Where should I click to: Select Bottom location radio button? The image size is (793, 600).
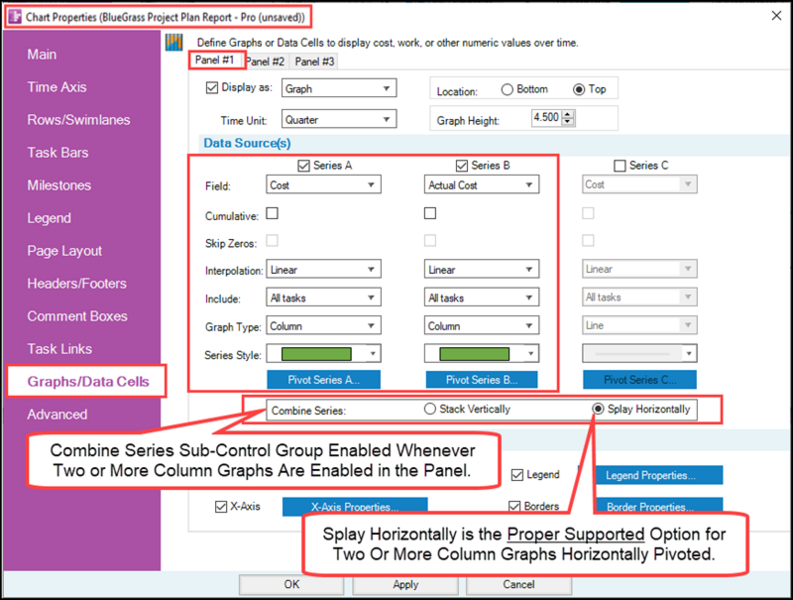[x=507, y=90]
